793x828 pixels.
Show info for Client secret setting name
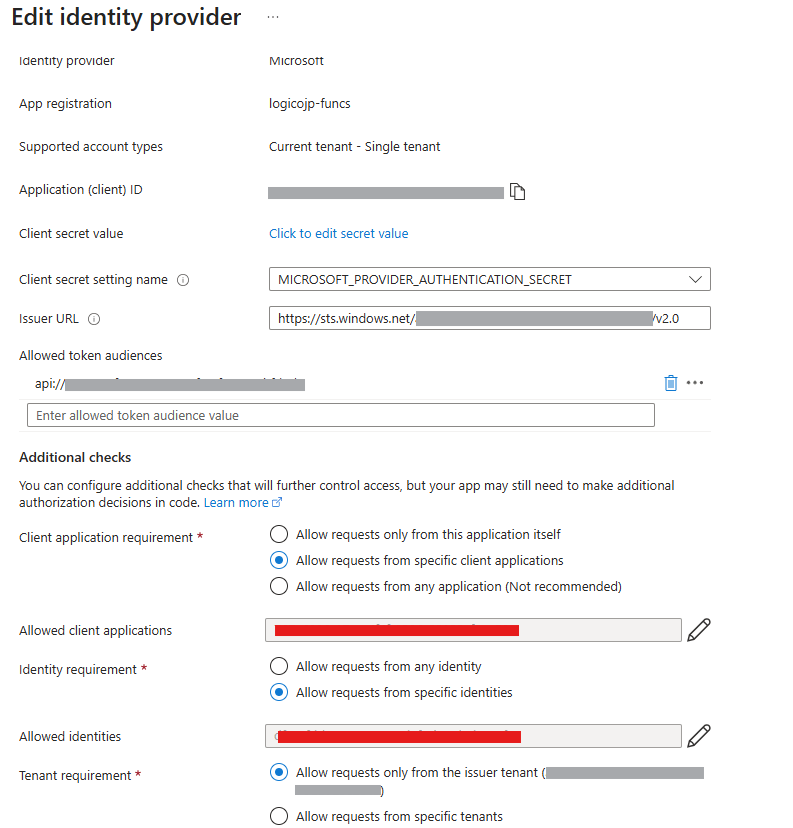click(183, 280)
